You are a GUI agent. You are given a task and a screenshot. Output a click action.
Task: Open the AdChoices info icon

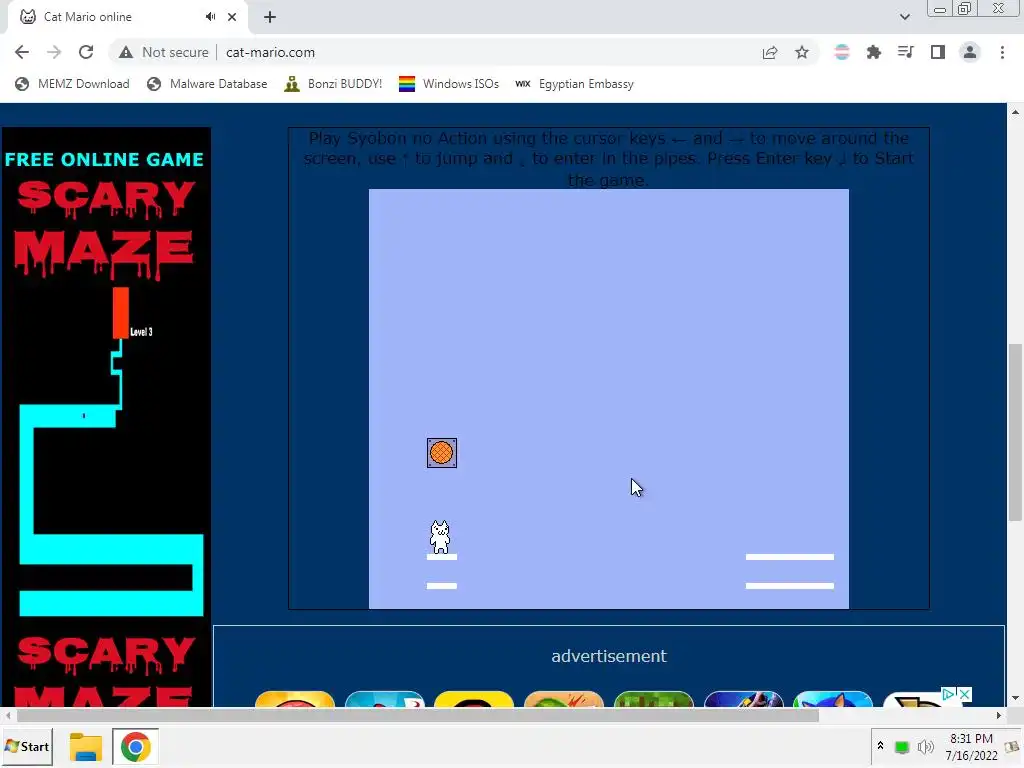tap(949, 694)
